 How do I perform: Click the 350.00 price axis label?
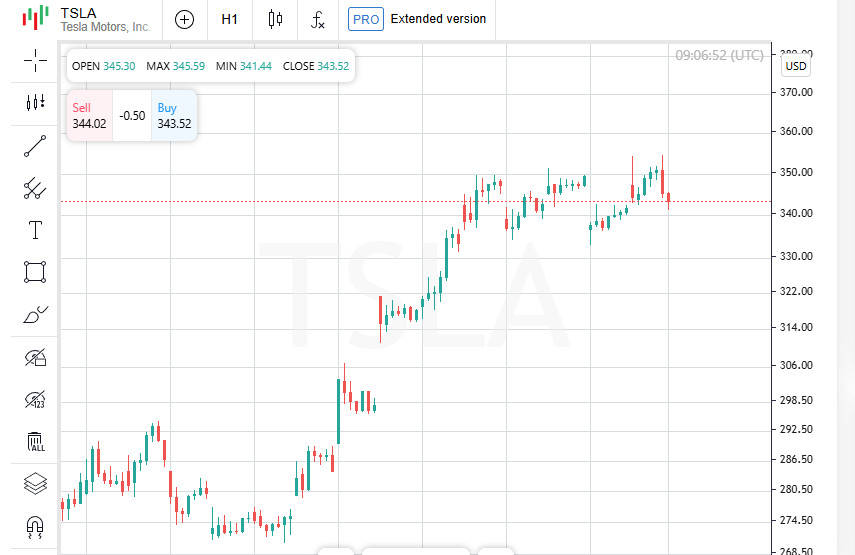pyautogui.click(x=796, y=172)
